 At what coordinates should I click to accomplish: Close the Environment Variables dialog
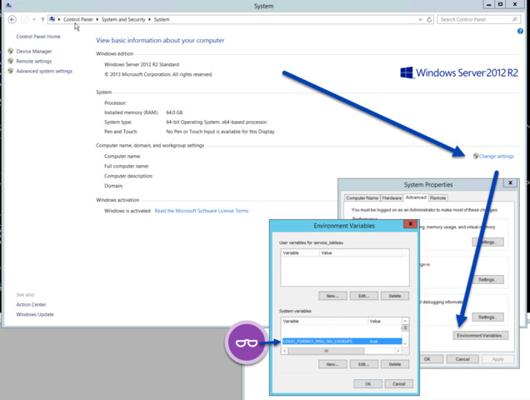click(x=410, y=224)
